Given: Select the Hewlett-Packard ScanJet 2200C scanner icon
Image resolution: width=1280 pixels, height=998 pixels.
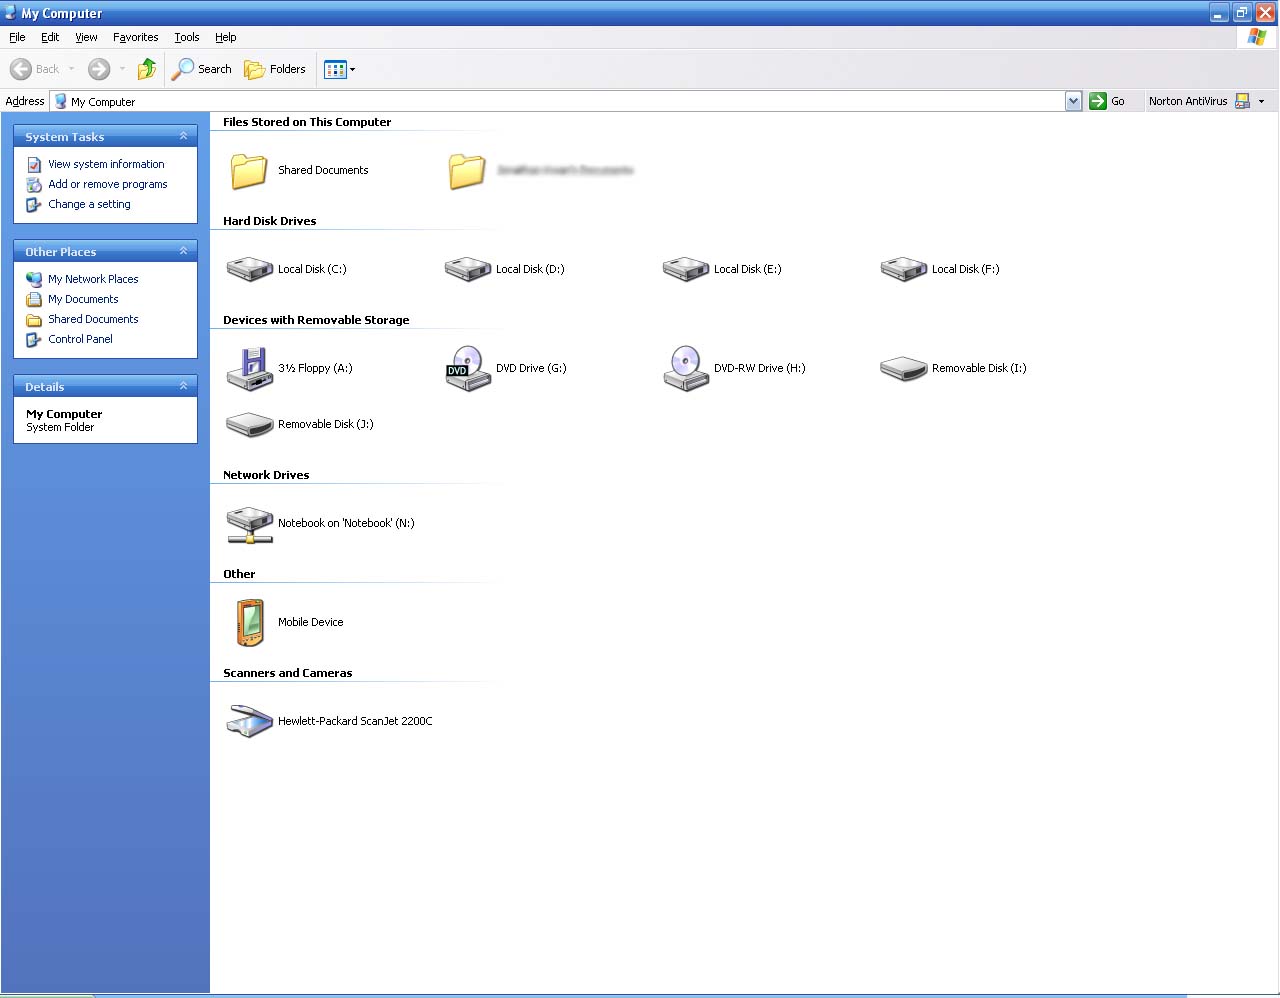Looking at the screenshot, I should pyautogui.click(x=250, y=721).
